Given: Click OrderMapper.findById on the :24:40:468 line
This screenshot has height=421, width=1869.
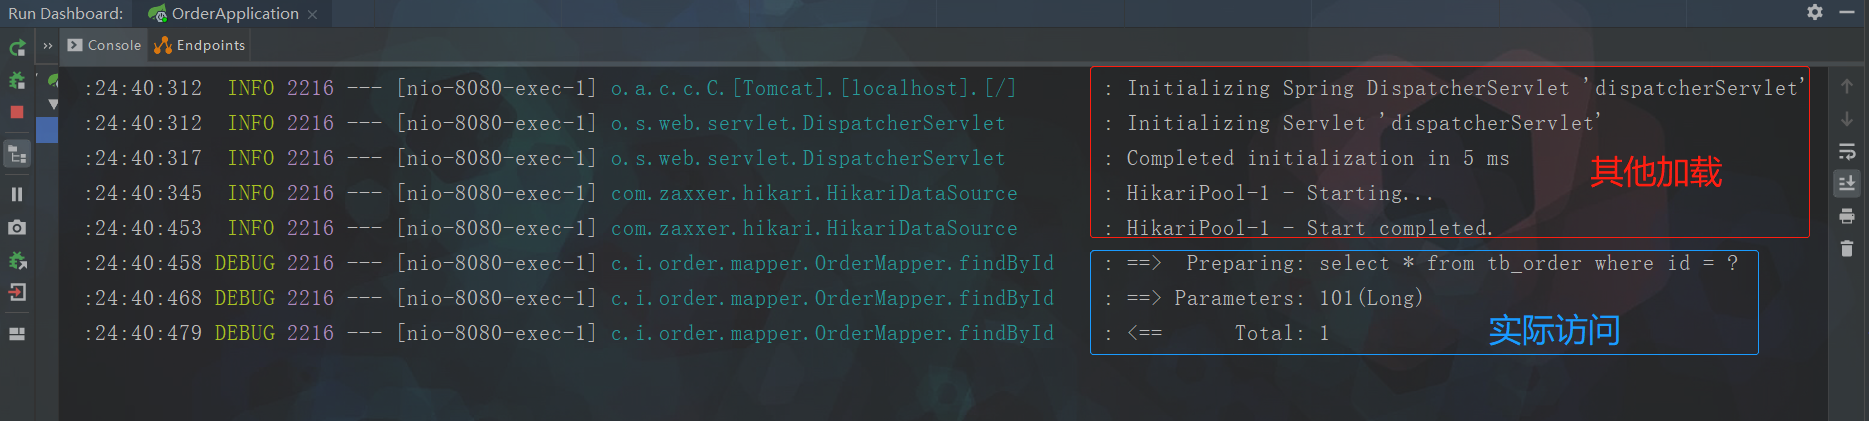Looking at the screenshot, I should [832, 298].
